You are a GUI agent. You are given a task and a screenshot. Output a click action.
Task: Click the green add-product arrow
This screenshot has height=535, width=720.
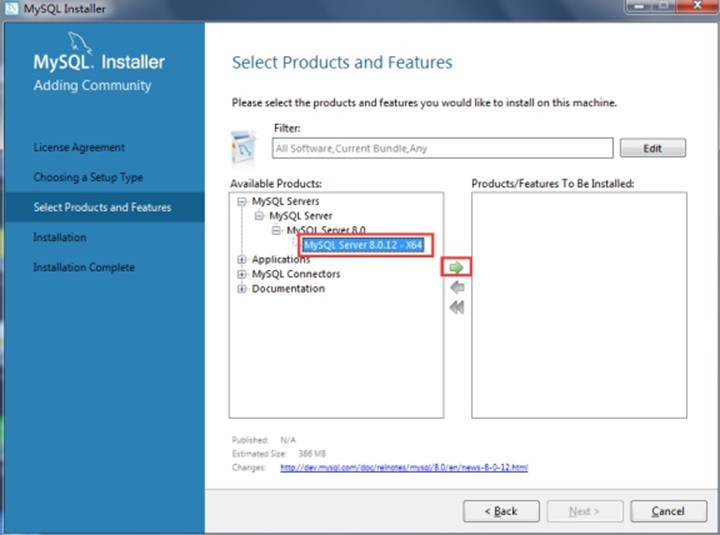(x=457, y=267)
